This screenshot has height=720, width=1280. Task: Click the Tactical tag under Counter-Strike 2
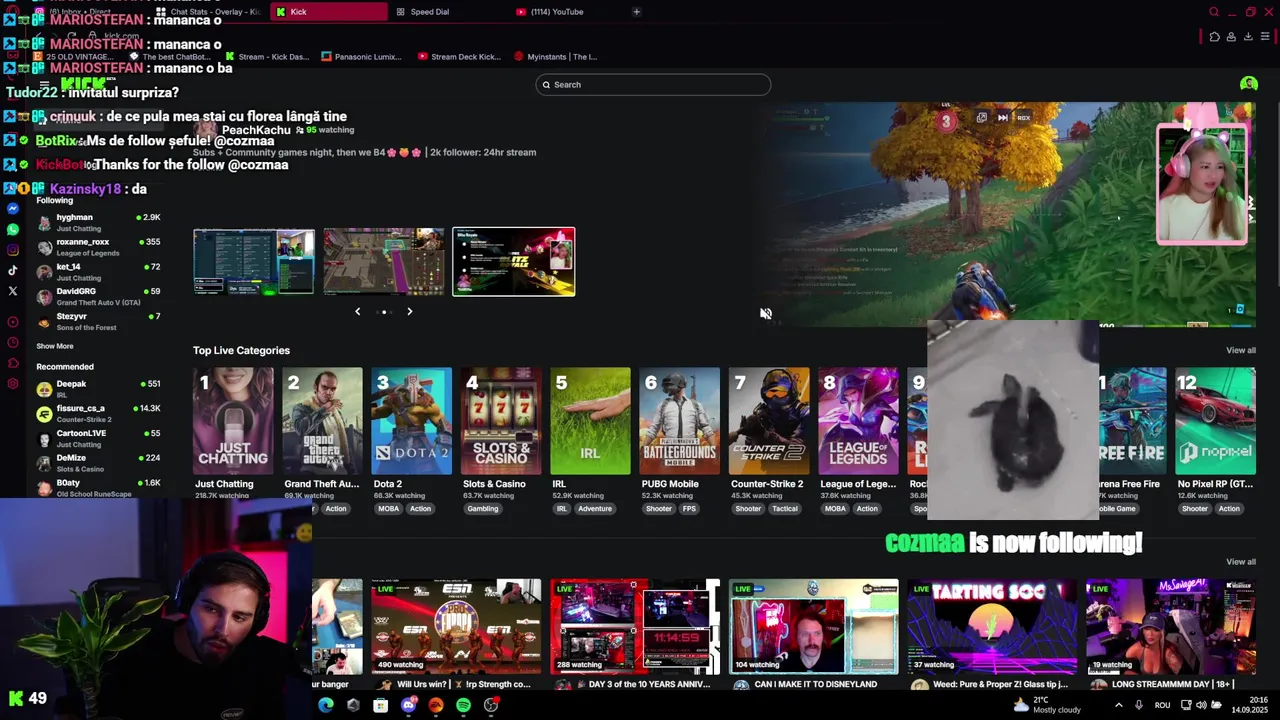785,509
